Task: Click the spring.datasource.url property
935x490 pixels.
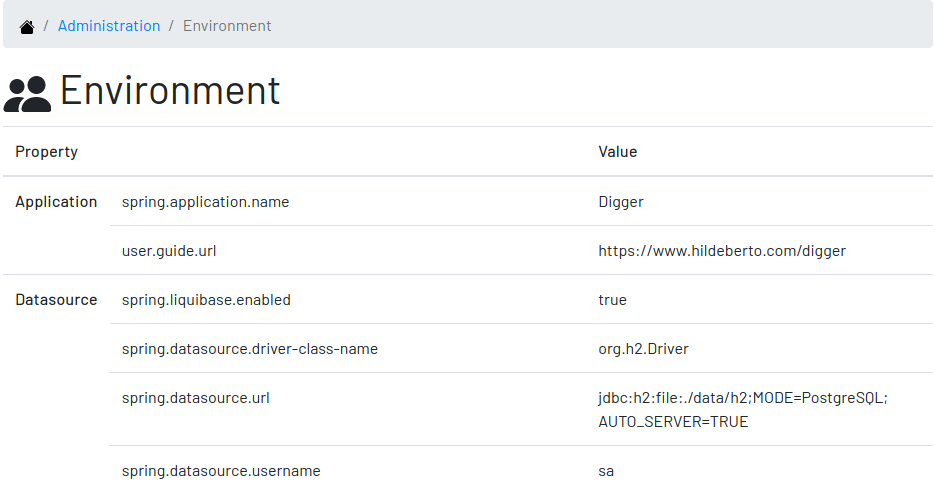Action: point(196,398)
